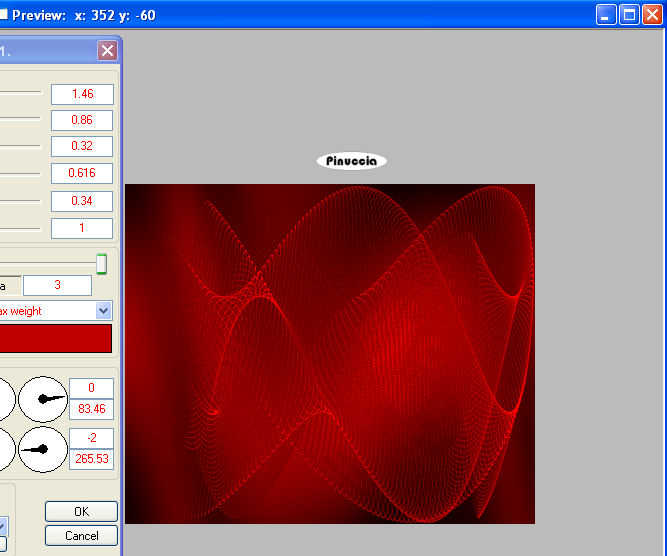Close the Preview window

click(652, 15)
